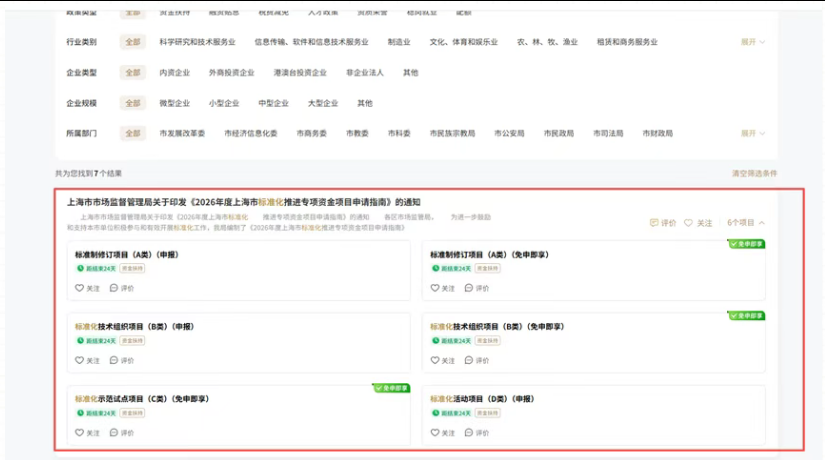Open 标准化示范试点项目（C类）（免申即享） project
825x460 pixels.
point(142,398)
